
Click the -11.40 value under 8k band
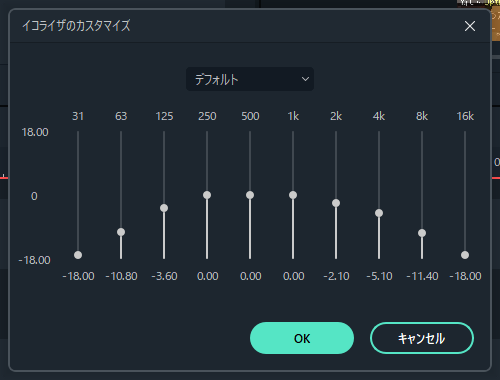tap(422, 276)
